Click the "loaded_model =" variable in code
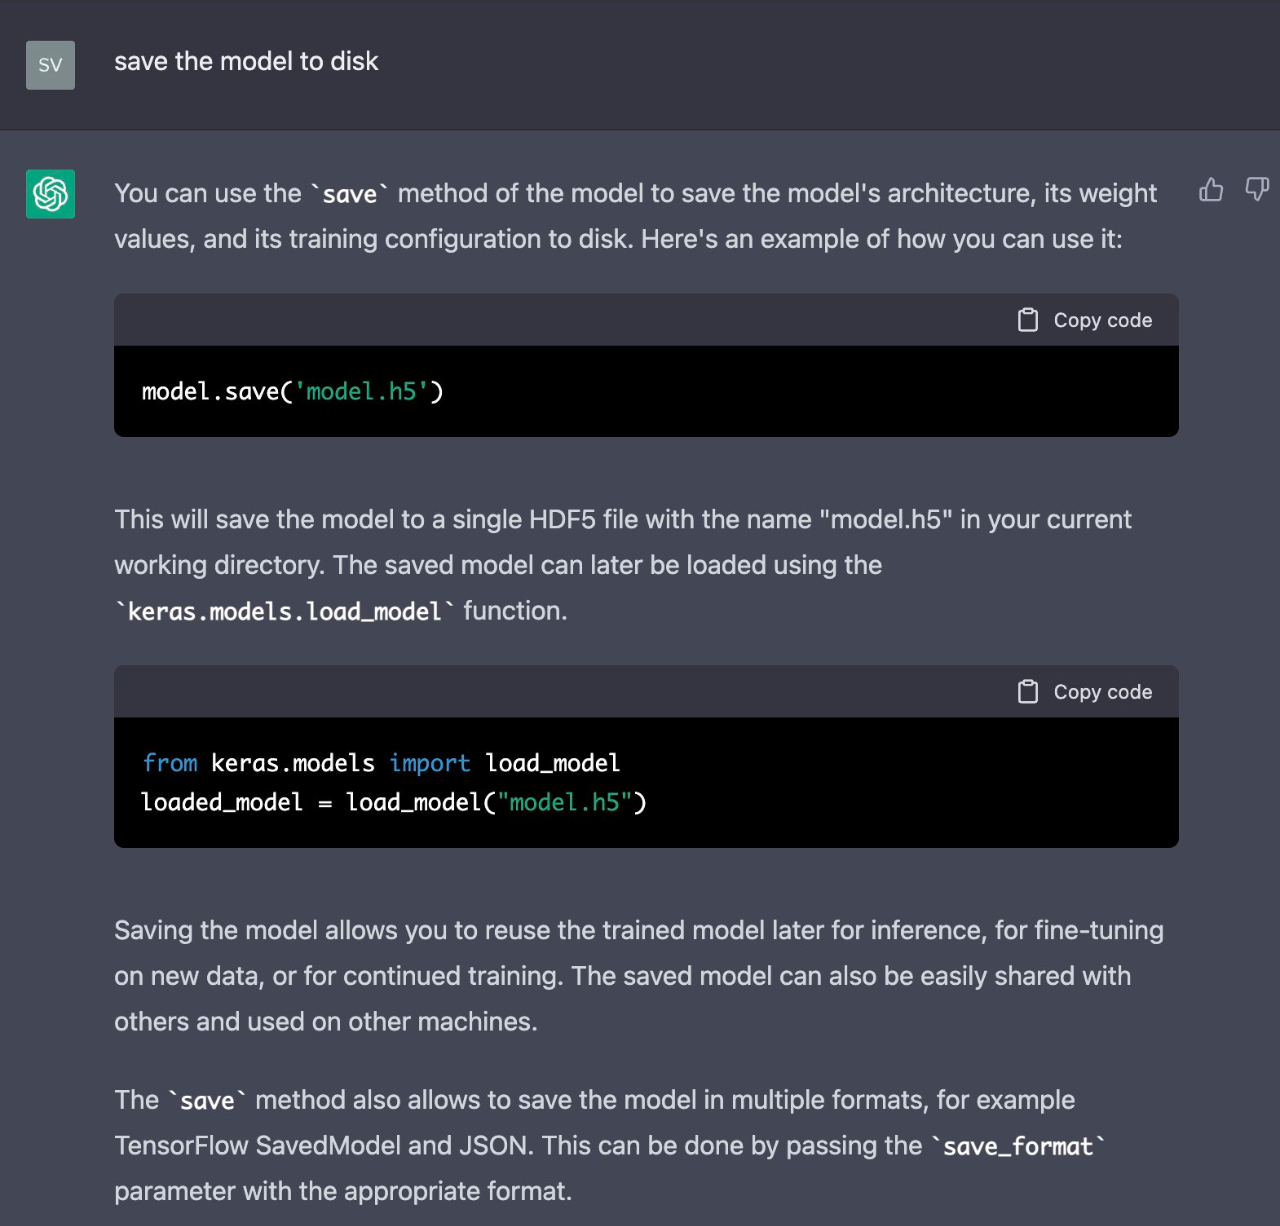The height and width of the screenshot is (1226, 1280). [x=222, y=803]
